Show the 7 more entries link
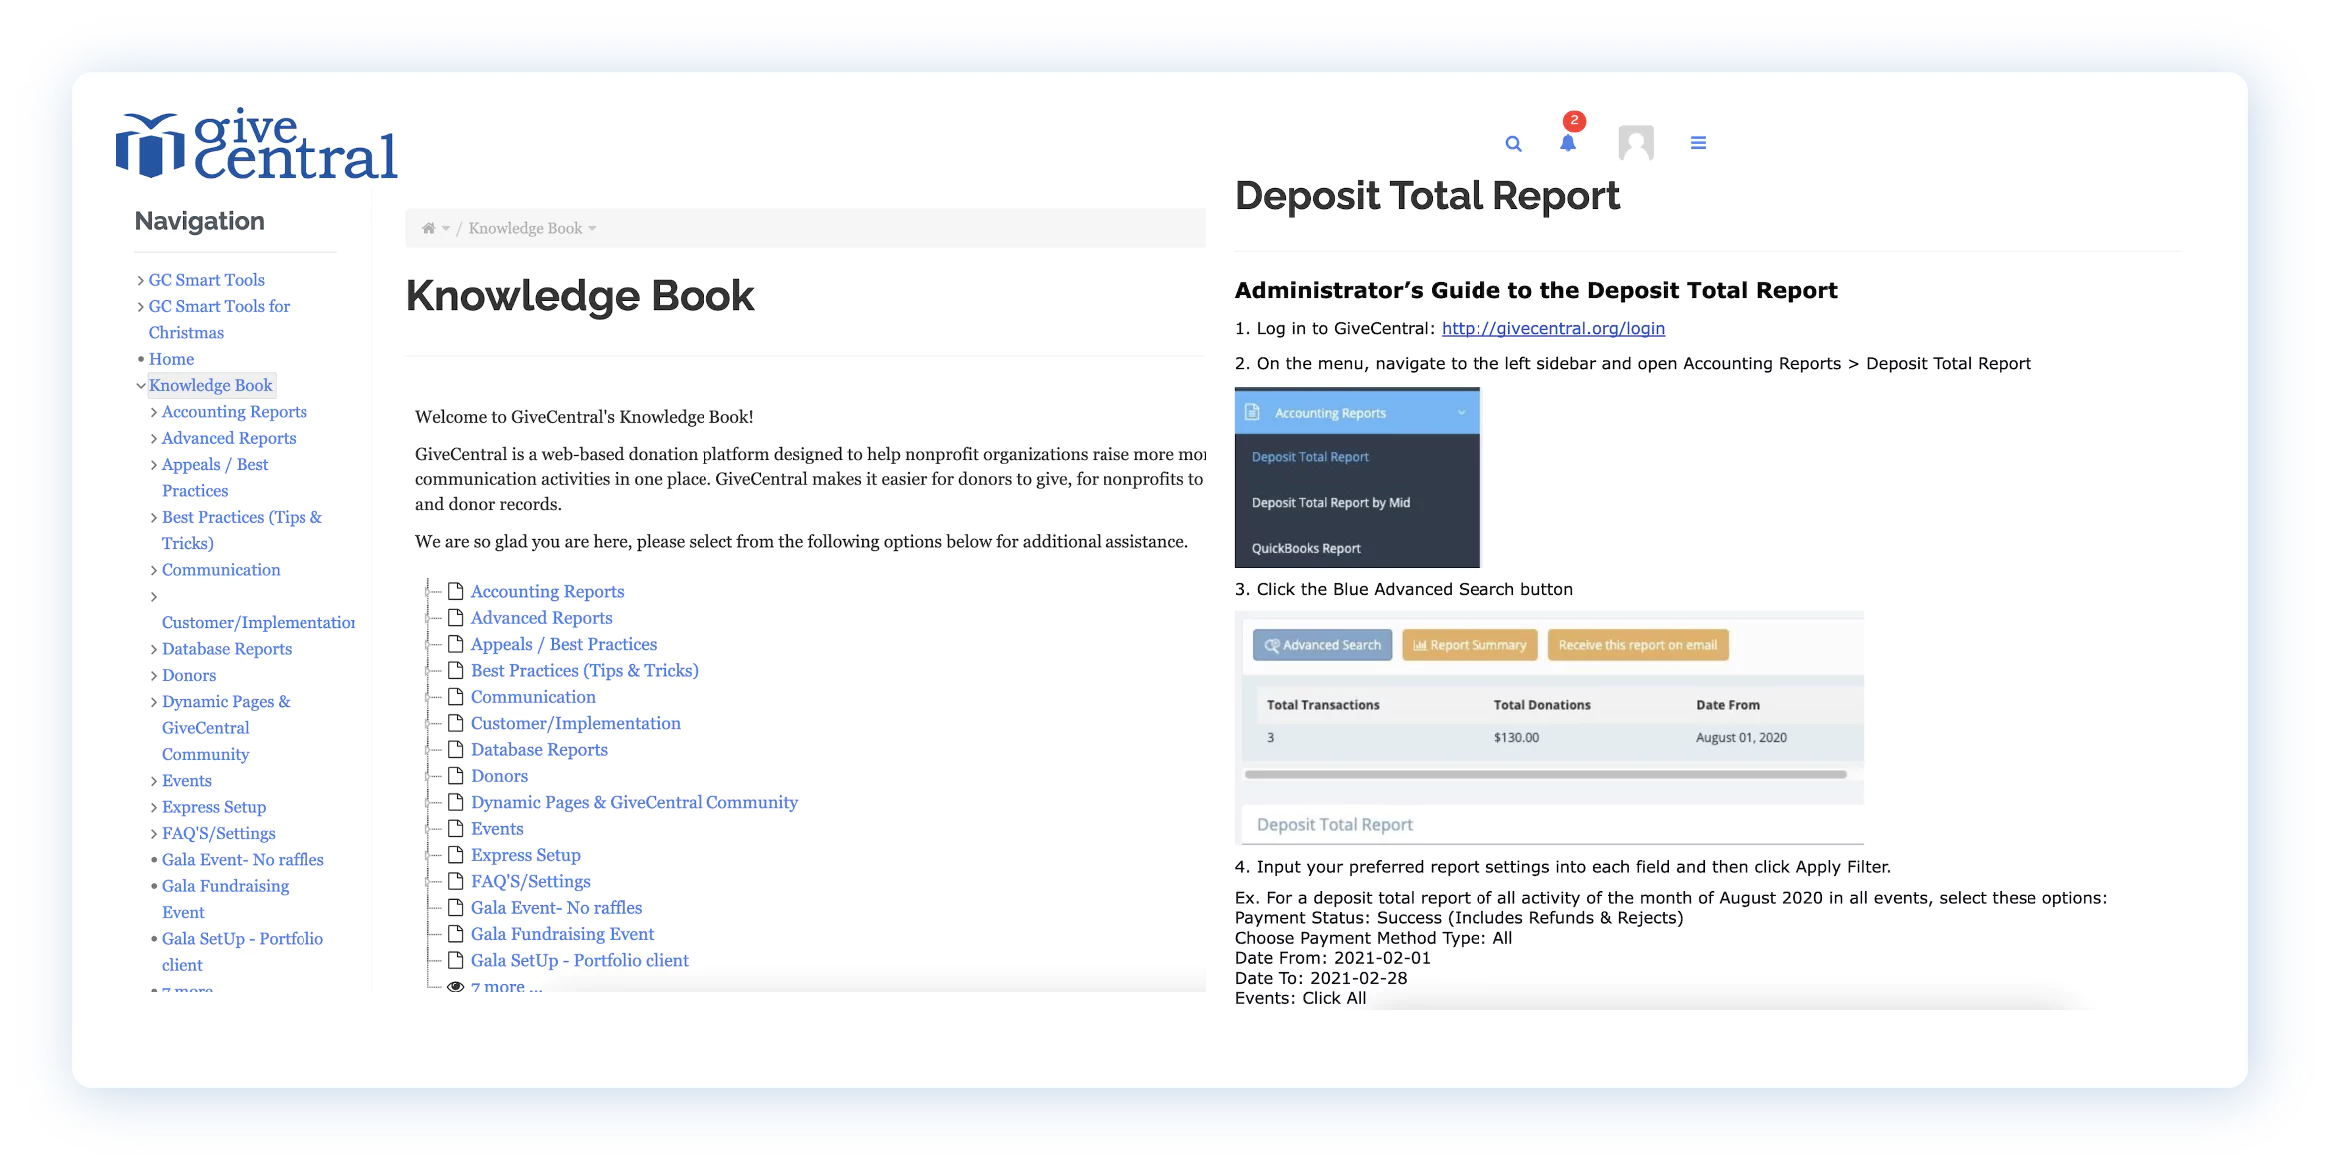2332x1172 pixels. 506,986
